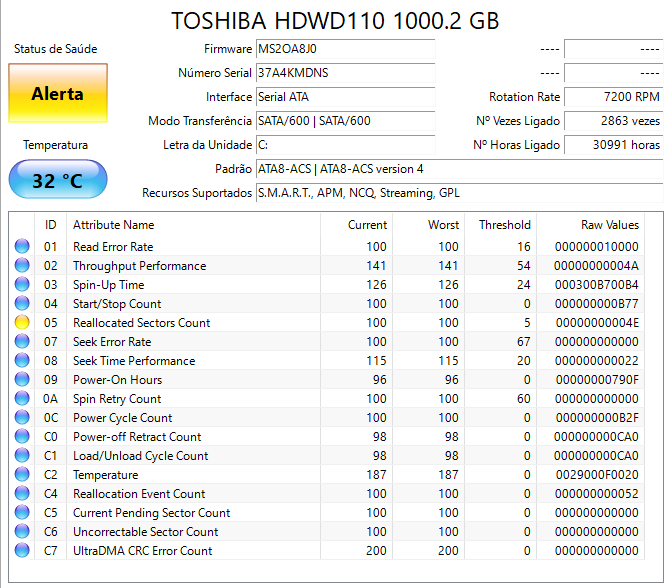Viewport: 672px width, 588px height.
Task: Click status orb for Seek Error Rate
Action: 22,342
